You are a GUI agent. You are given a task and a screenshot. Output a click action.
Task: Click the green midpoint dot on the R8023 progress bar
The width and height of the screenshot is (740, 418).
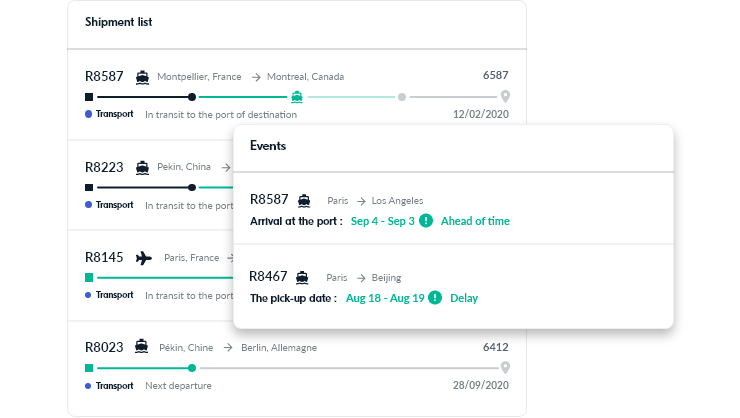coord(192,368)
